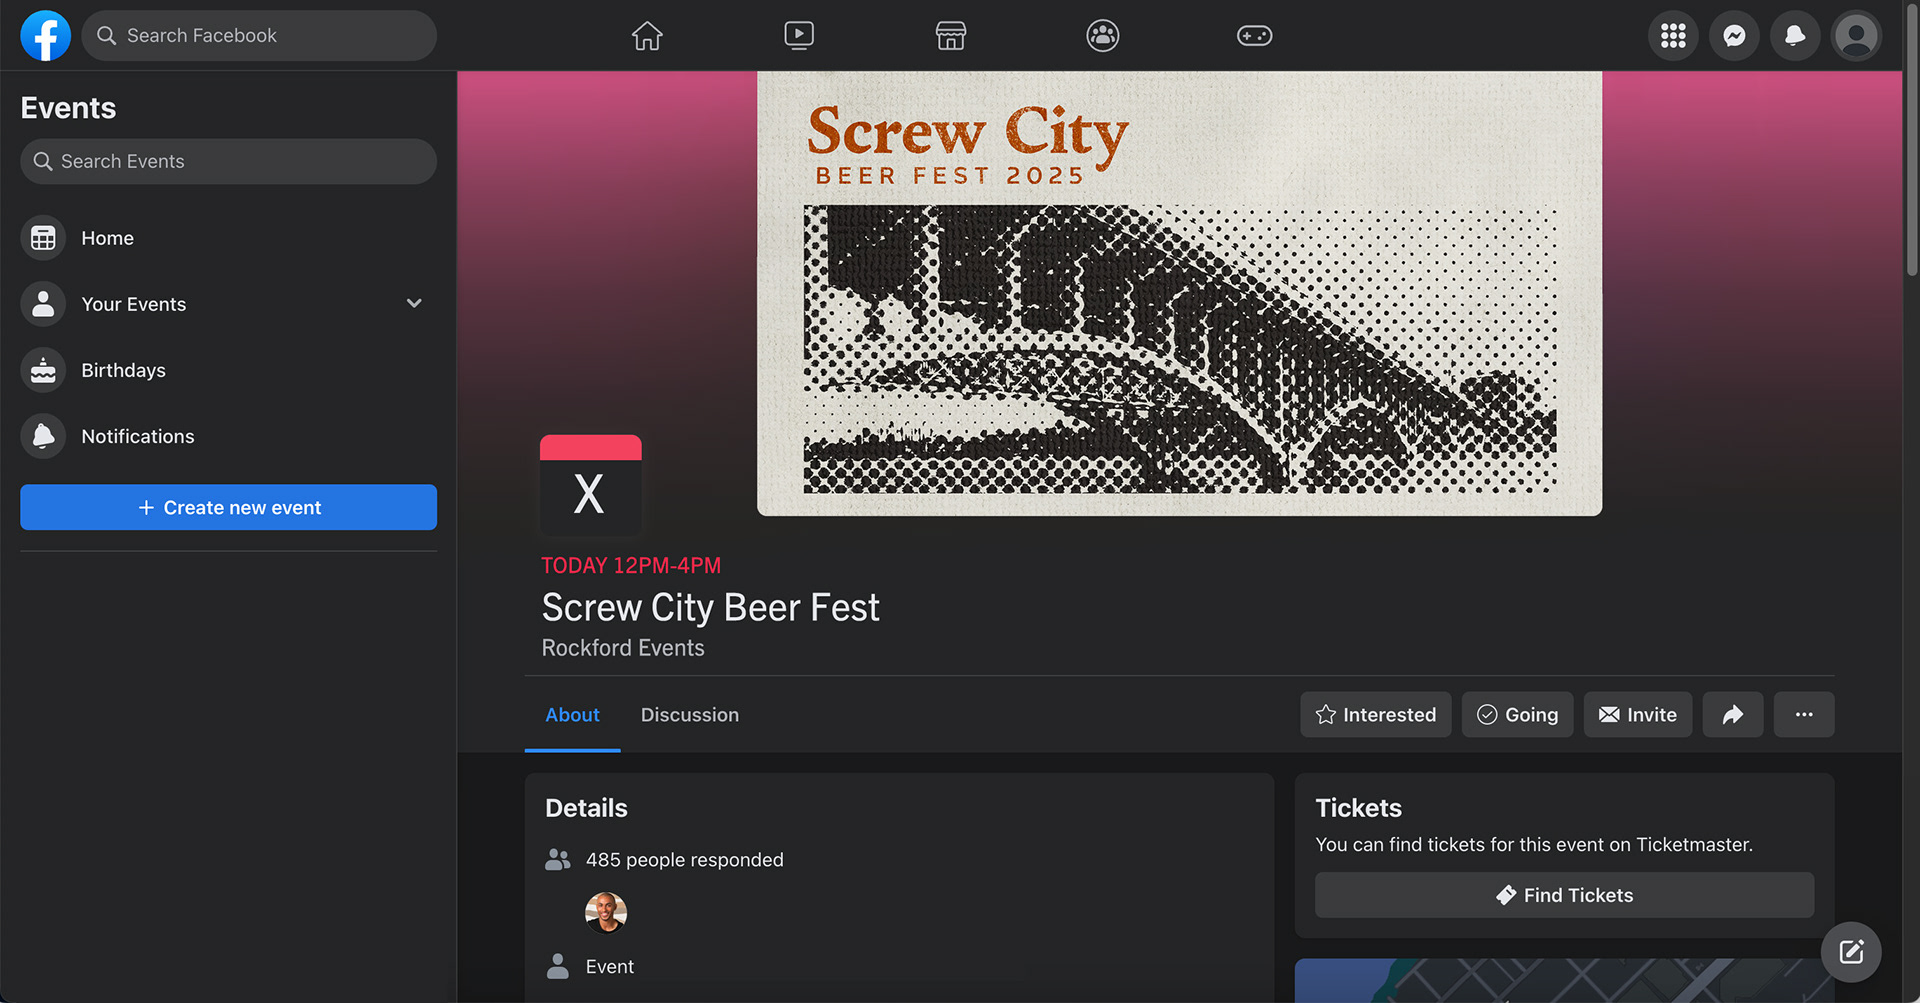Open the three-dots more options menu
The image size is (1920, 1003).
coord(1803,715)
